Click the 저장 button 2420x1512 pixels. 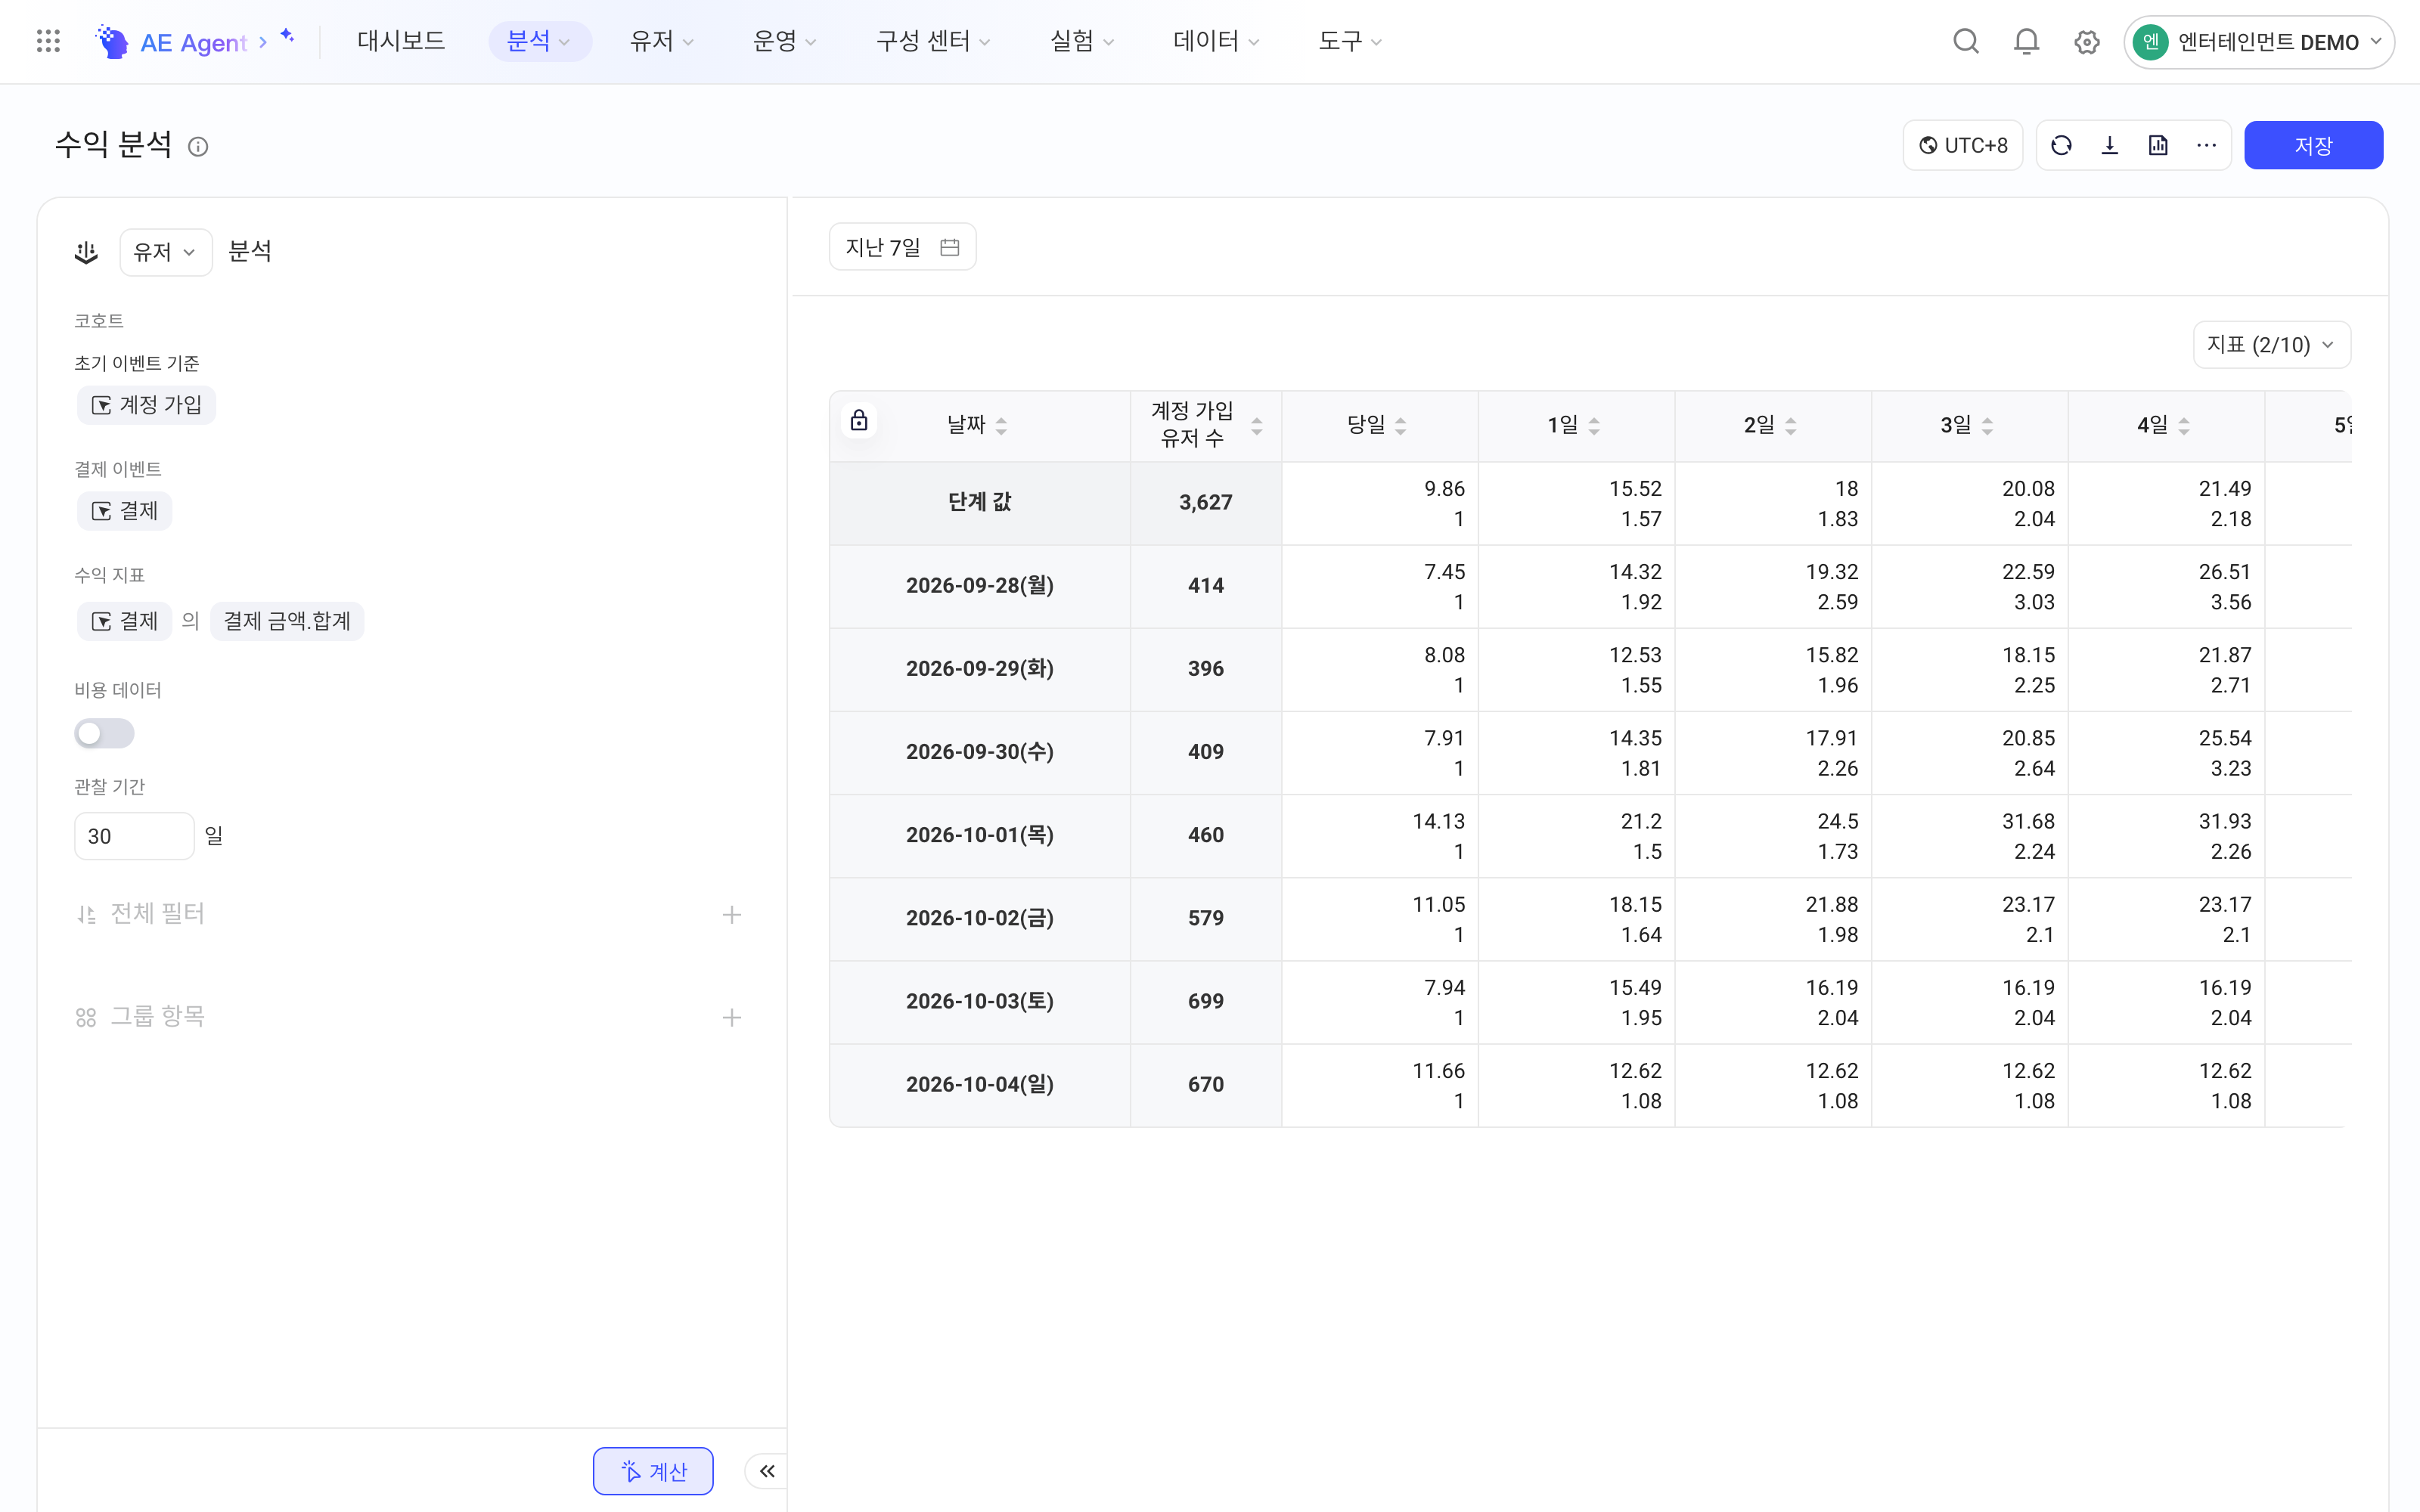(2313, 146)
